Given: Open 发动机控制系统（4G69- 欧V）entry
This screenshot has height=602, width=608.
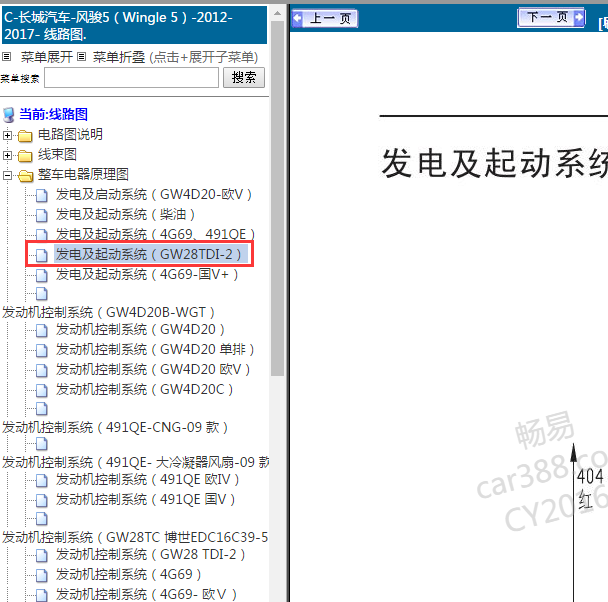Looking at the screenshot, I should pos(147,595).
